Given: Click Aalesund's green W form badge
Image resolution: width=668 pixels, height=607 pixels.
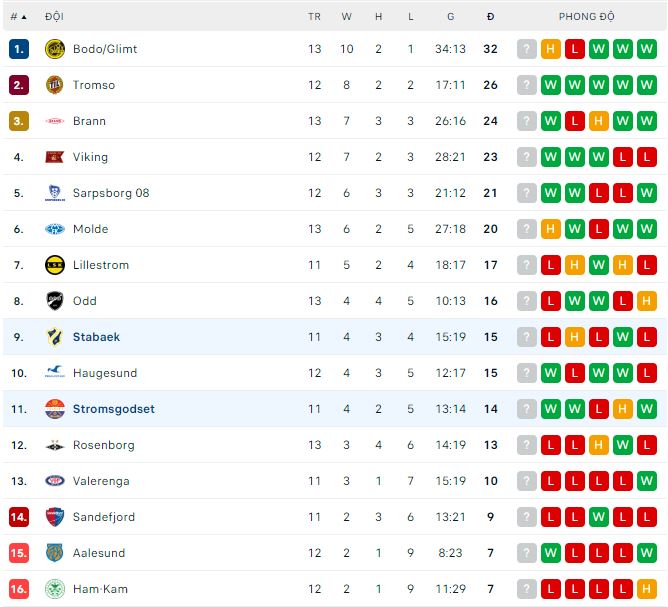Looking at the screenshot, I should [x=551, y=553].
